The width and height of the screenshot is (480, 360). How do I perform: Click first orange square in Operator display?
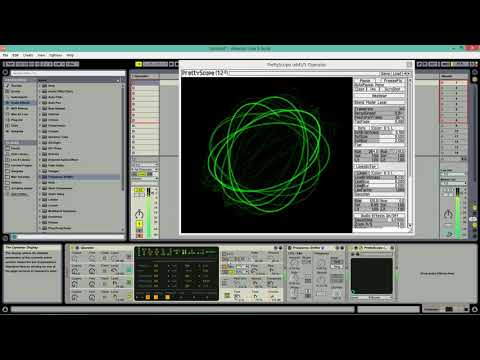148,297
